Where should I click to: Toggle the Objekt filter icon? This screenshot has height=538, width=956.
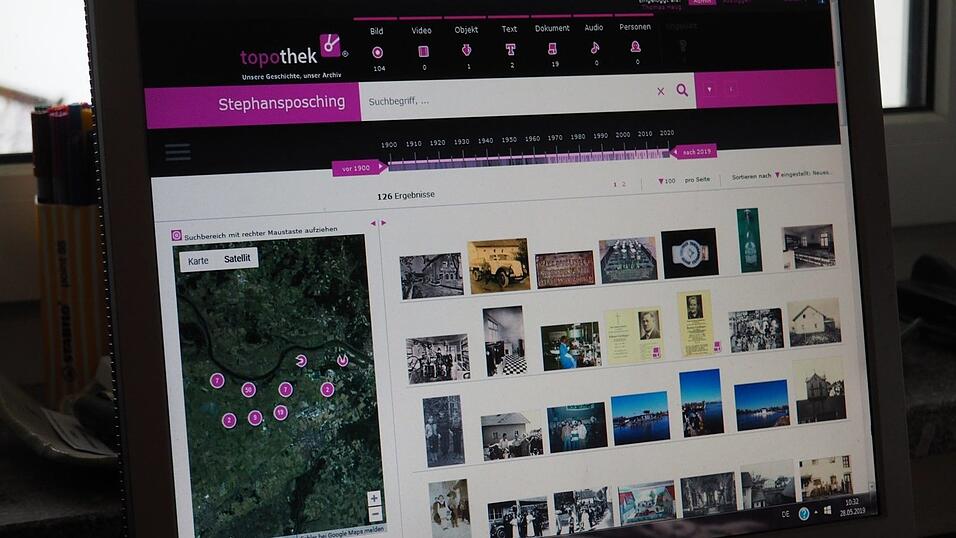point(466,50)
